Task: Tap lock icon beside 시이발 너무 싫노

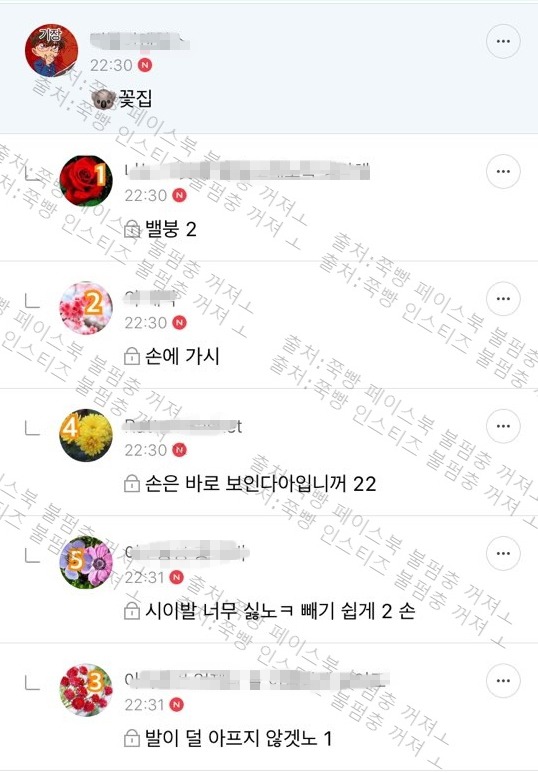Action: (x=132, y=611)
